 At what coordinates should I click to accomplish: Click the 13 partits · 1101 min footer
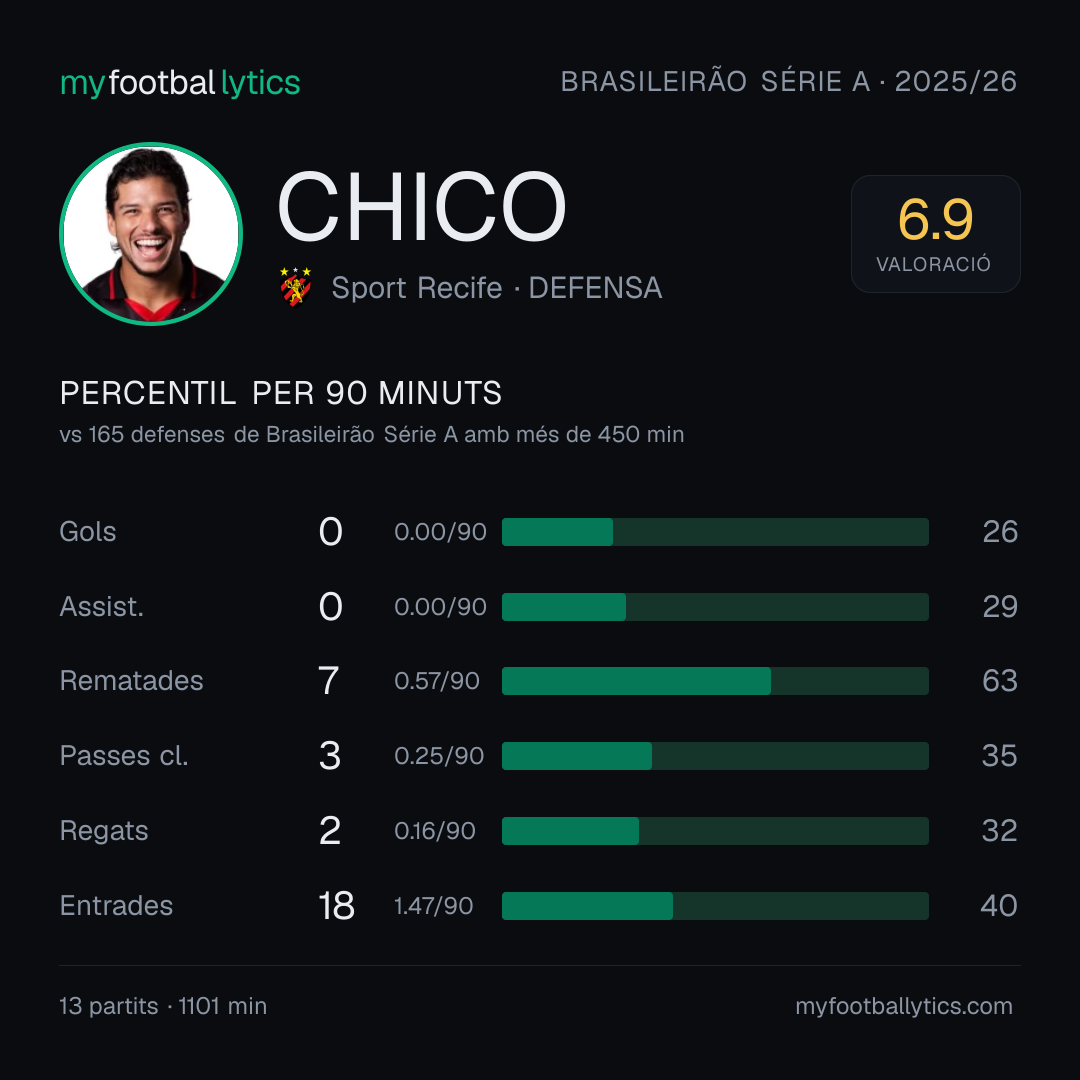(163, 1006)
